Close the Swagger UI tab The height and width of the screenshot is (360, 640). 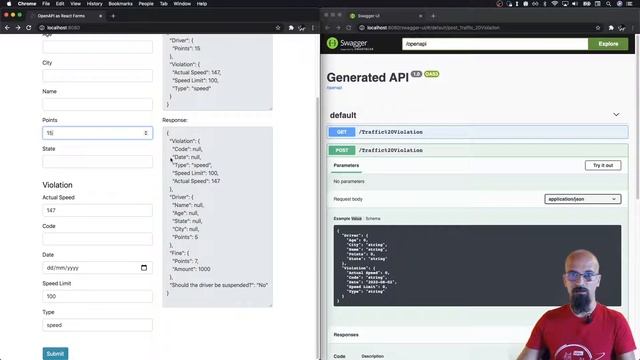420,16
